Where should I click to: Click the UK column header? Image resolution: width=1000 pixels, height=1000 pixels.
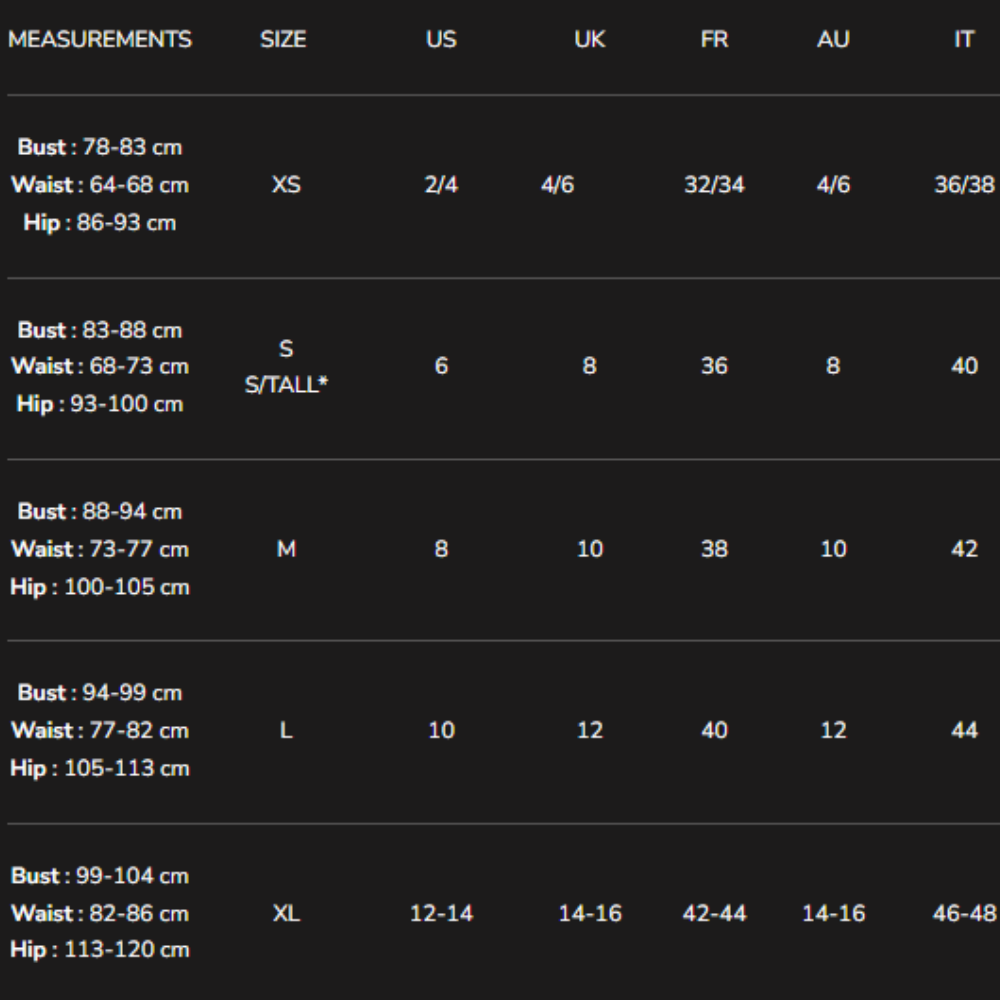pos(590,40)
